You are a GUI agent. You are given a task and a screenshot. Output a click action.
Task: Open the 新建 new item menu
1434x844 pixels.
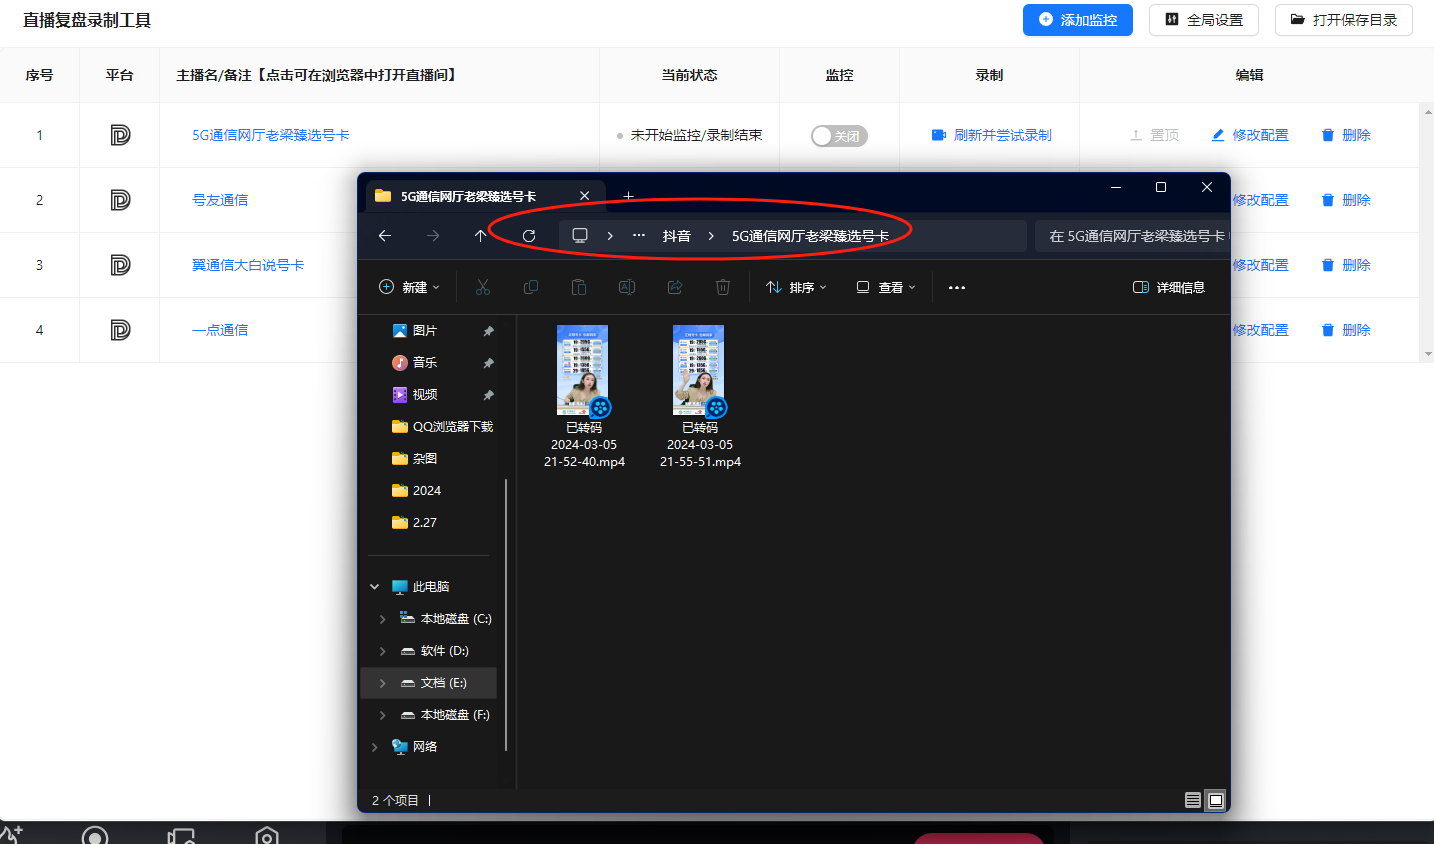[410, 287]
